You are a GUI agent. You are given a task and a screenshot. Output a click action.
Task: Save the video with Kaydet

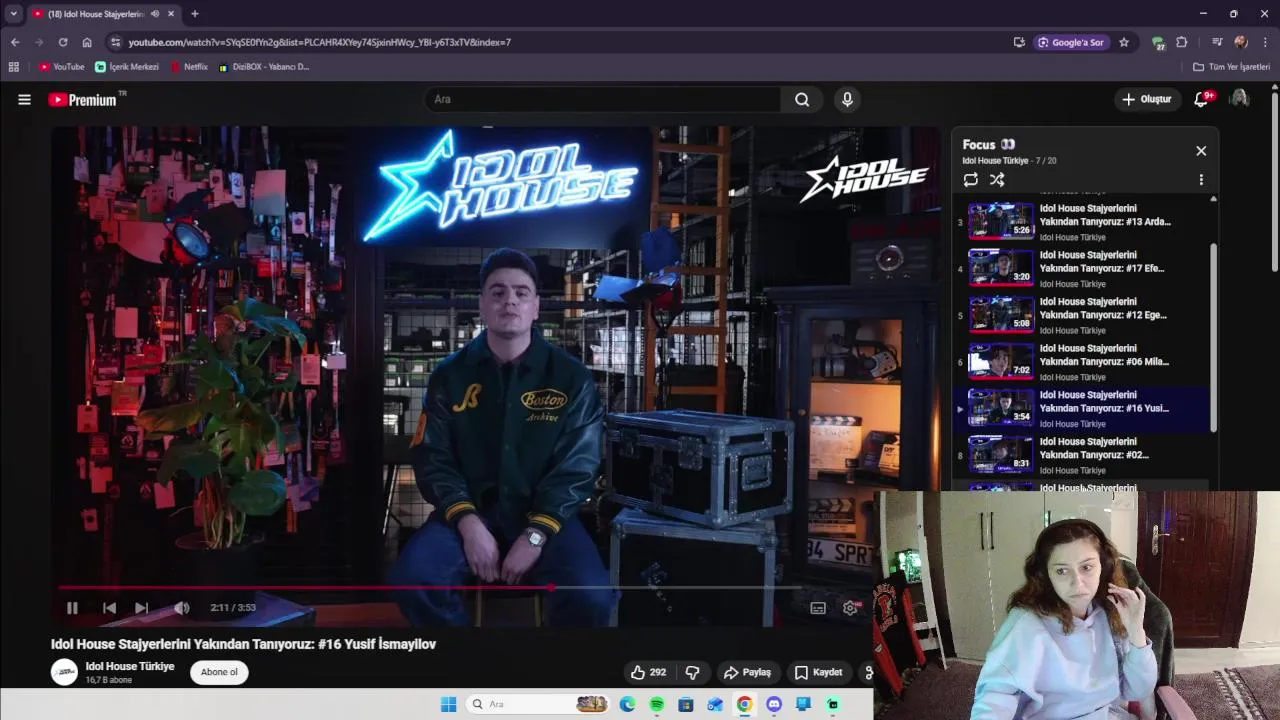tap(818, 672)
